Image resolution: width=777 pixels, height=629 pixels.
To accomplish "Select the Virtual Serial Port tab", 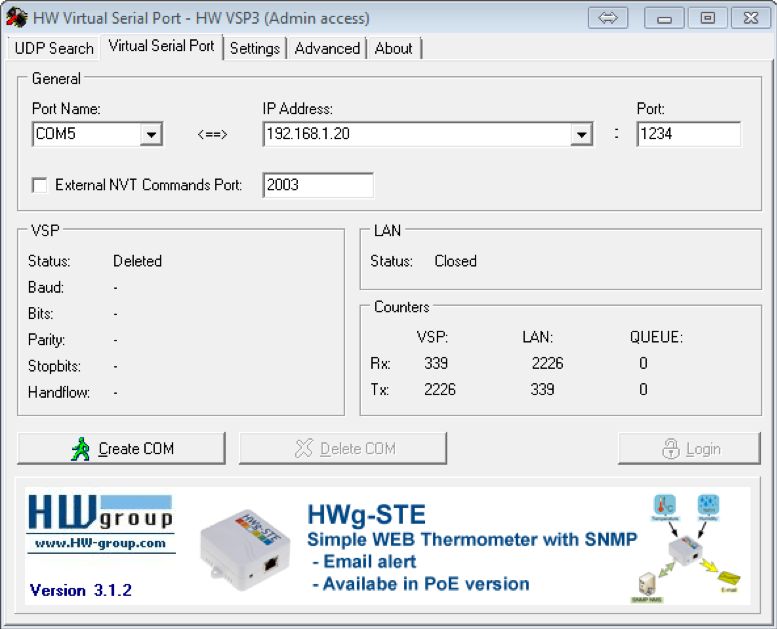I will (162, 46).
